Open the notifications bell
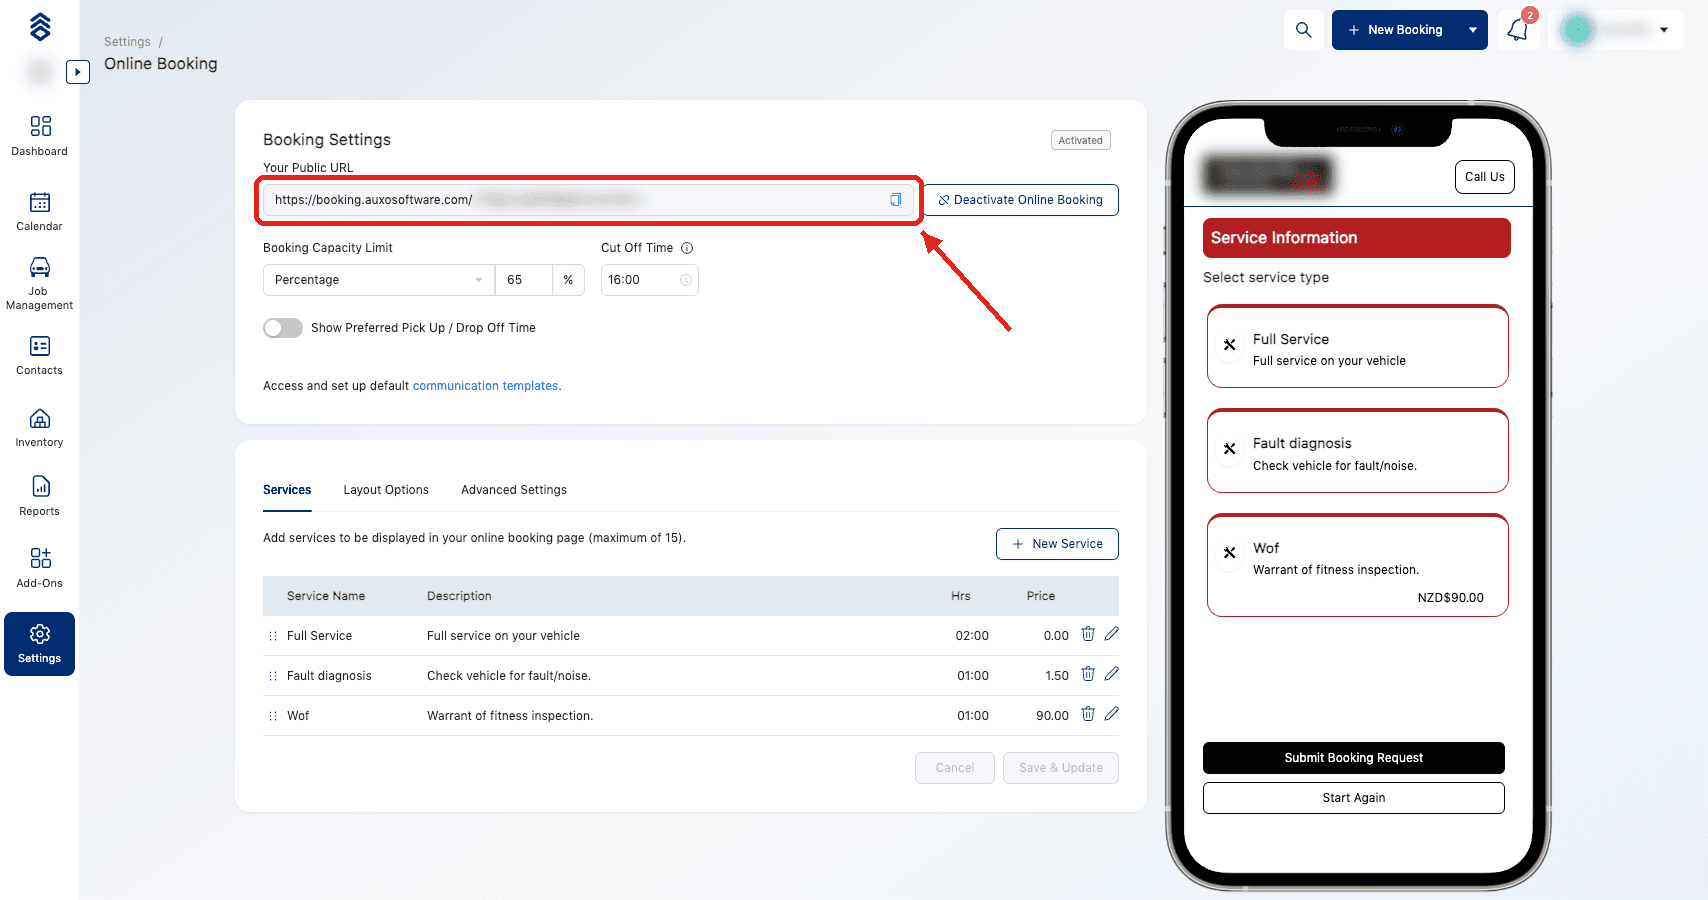The width and height of the screenshot is (1708, 900). pyautogui.click(x=1518, y=30)
